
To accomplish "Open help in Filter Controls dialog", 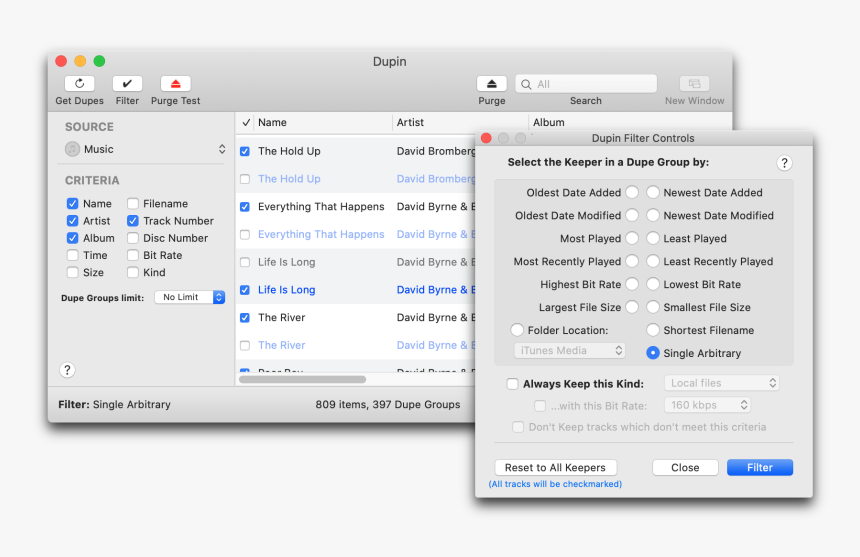I will [x=784, y=163].
